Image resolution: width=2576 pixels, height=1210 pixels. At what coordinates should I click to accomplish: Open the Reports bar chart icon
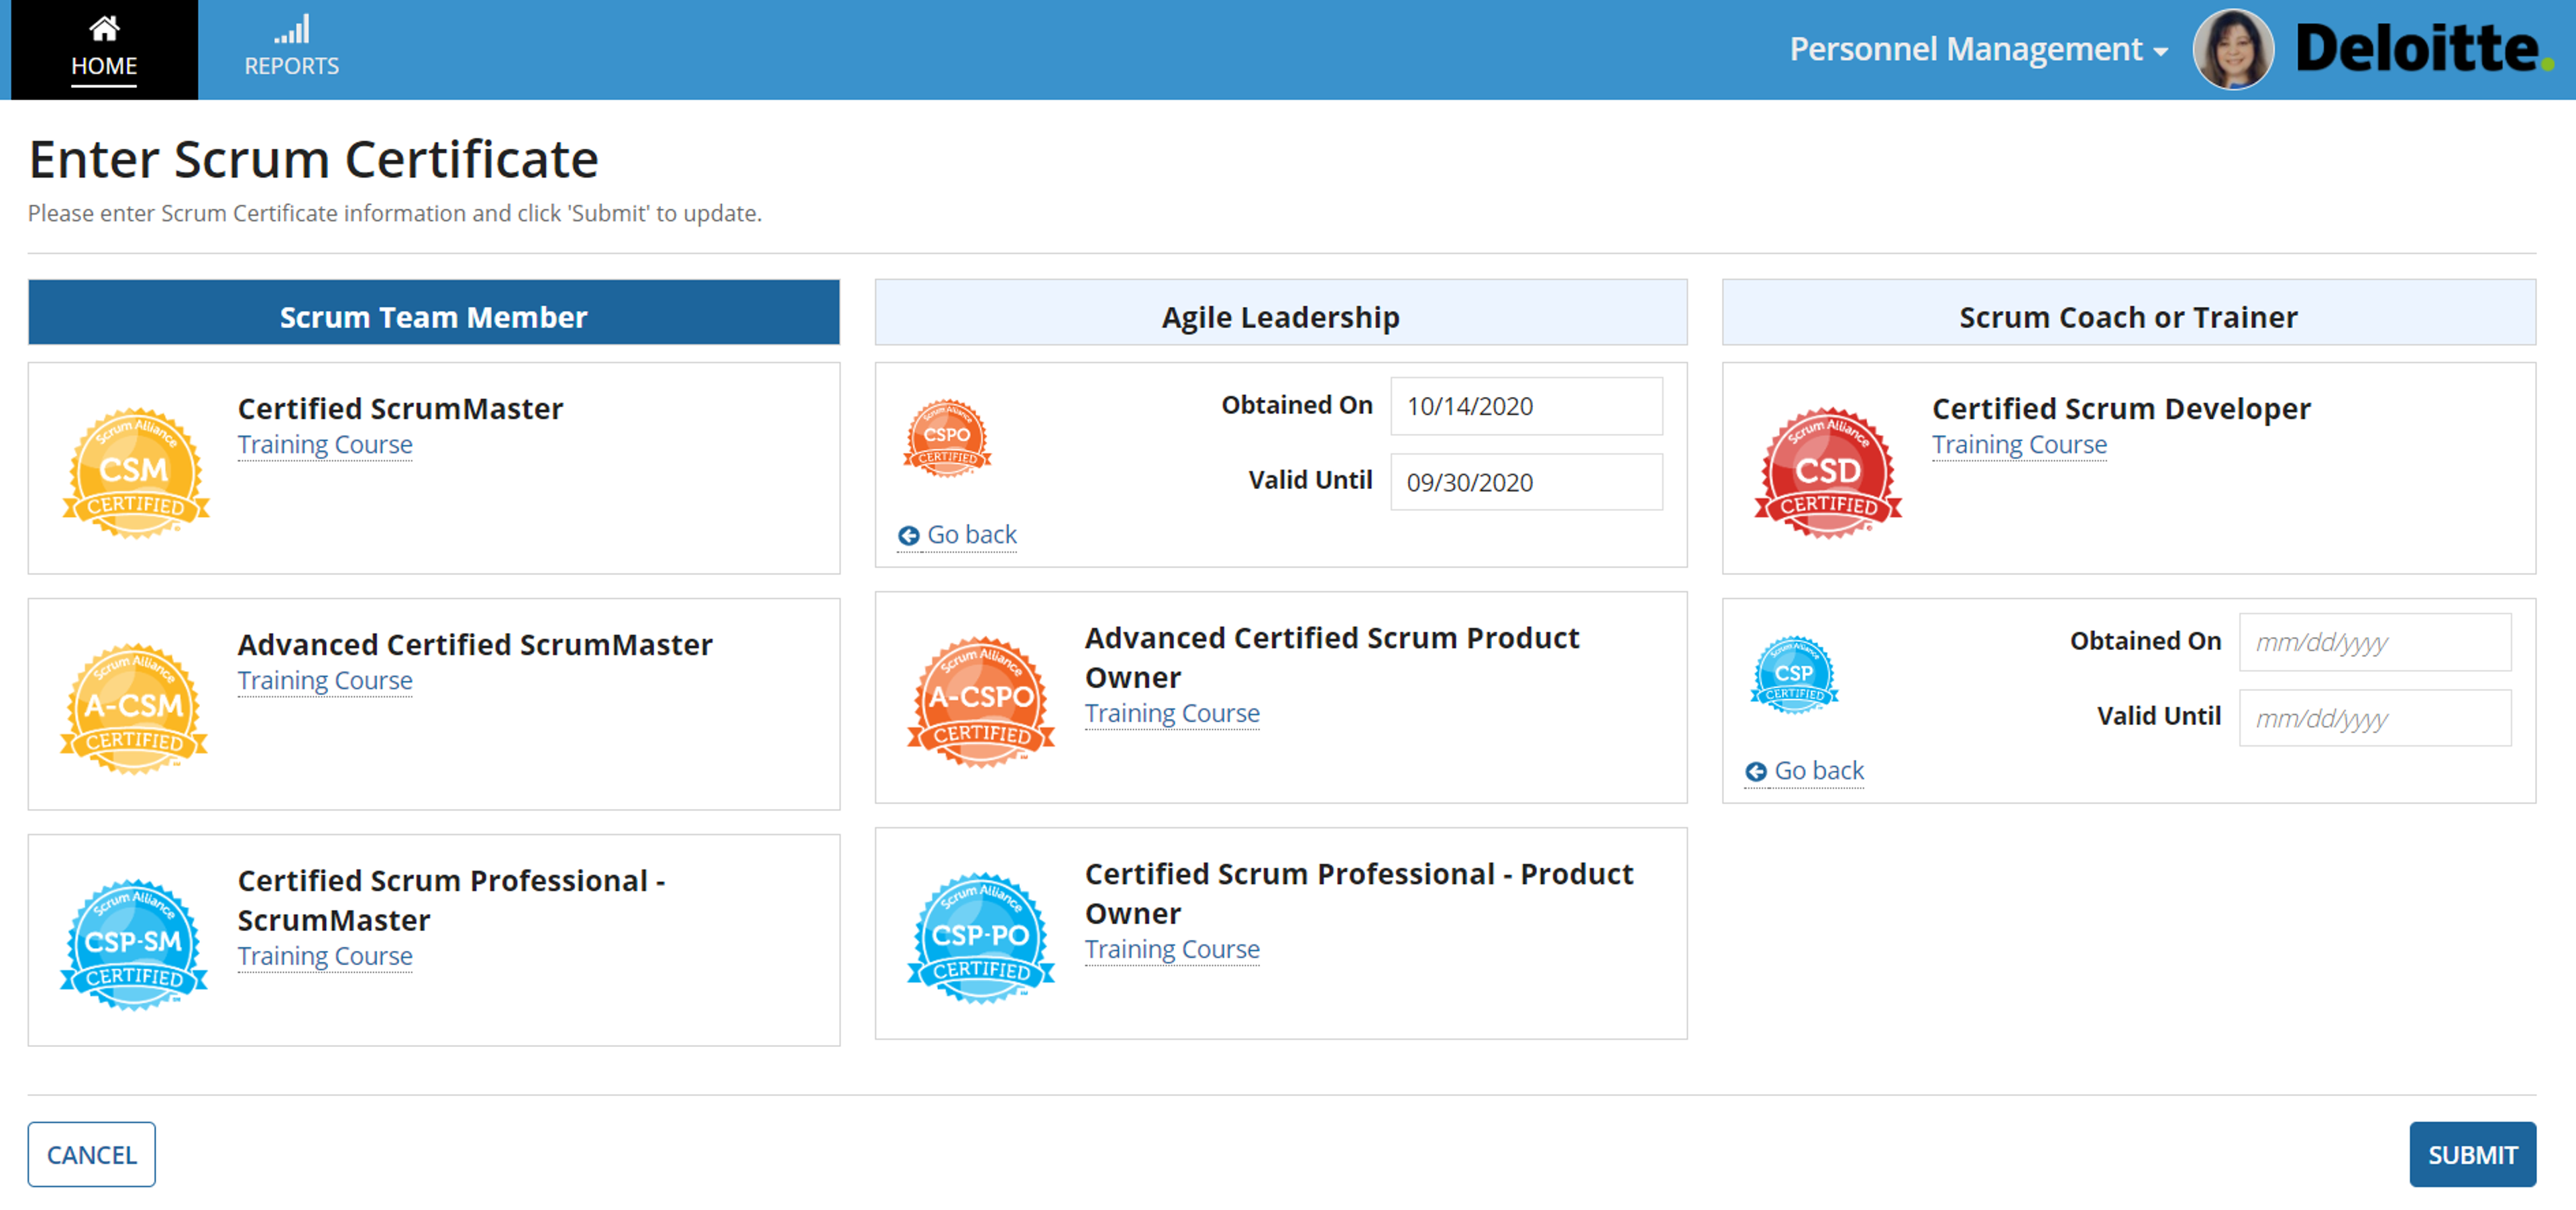(292, 29)
